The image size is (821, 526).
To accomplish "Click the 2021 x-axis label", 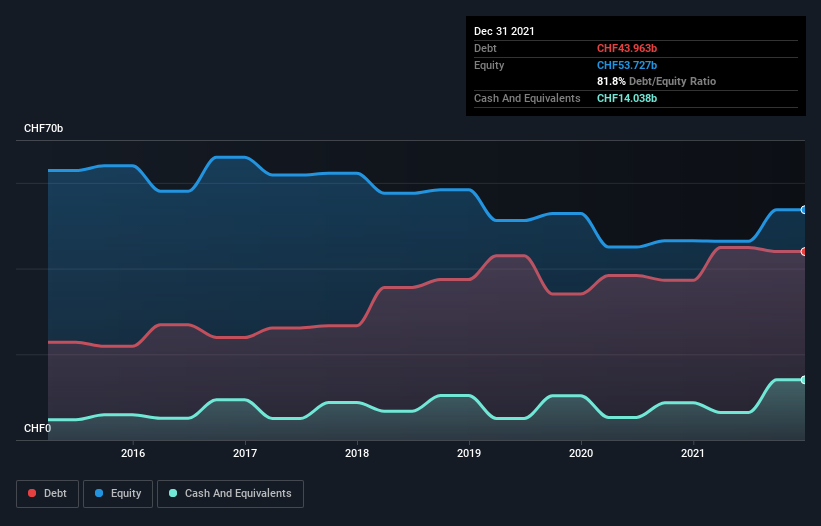I will pyautogui.click(x=693, y=453).
